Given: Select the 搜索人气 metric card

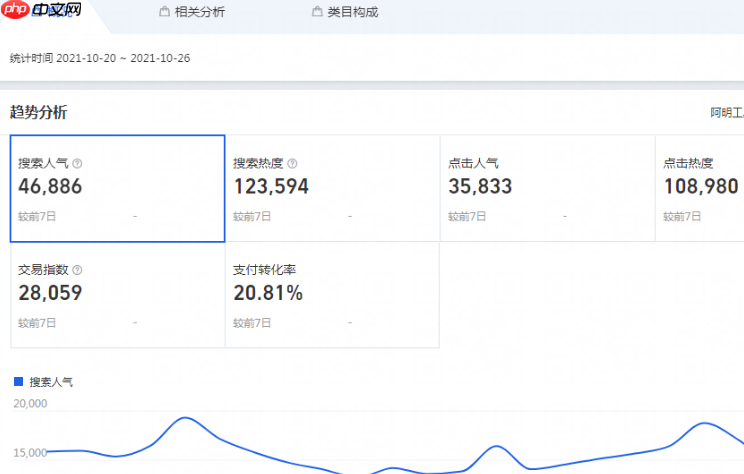Looking at the screenshot, I should pos(117,188).
